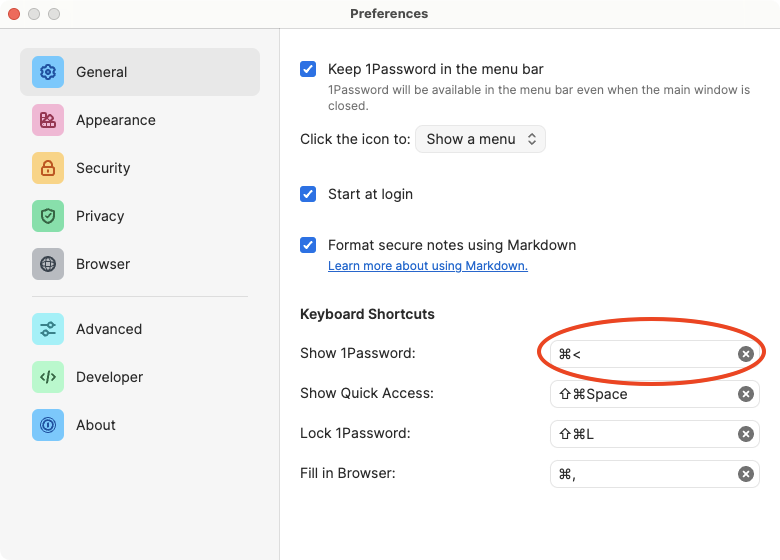The image size is (780, 560).
Task: Open the Security lock icon
Action: click(48, 168)
